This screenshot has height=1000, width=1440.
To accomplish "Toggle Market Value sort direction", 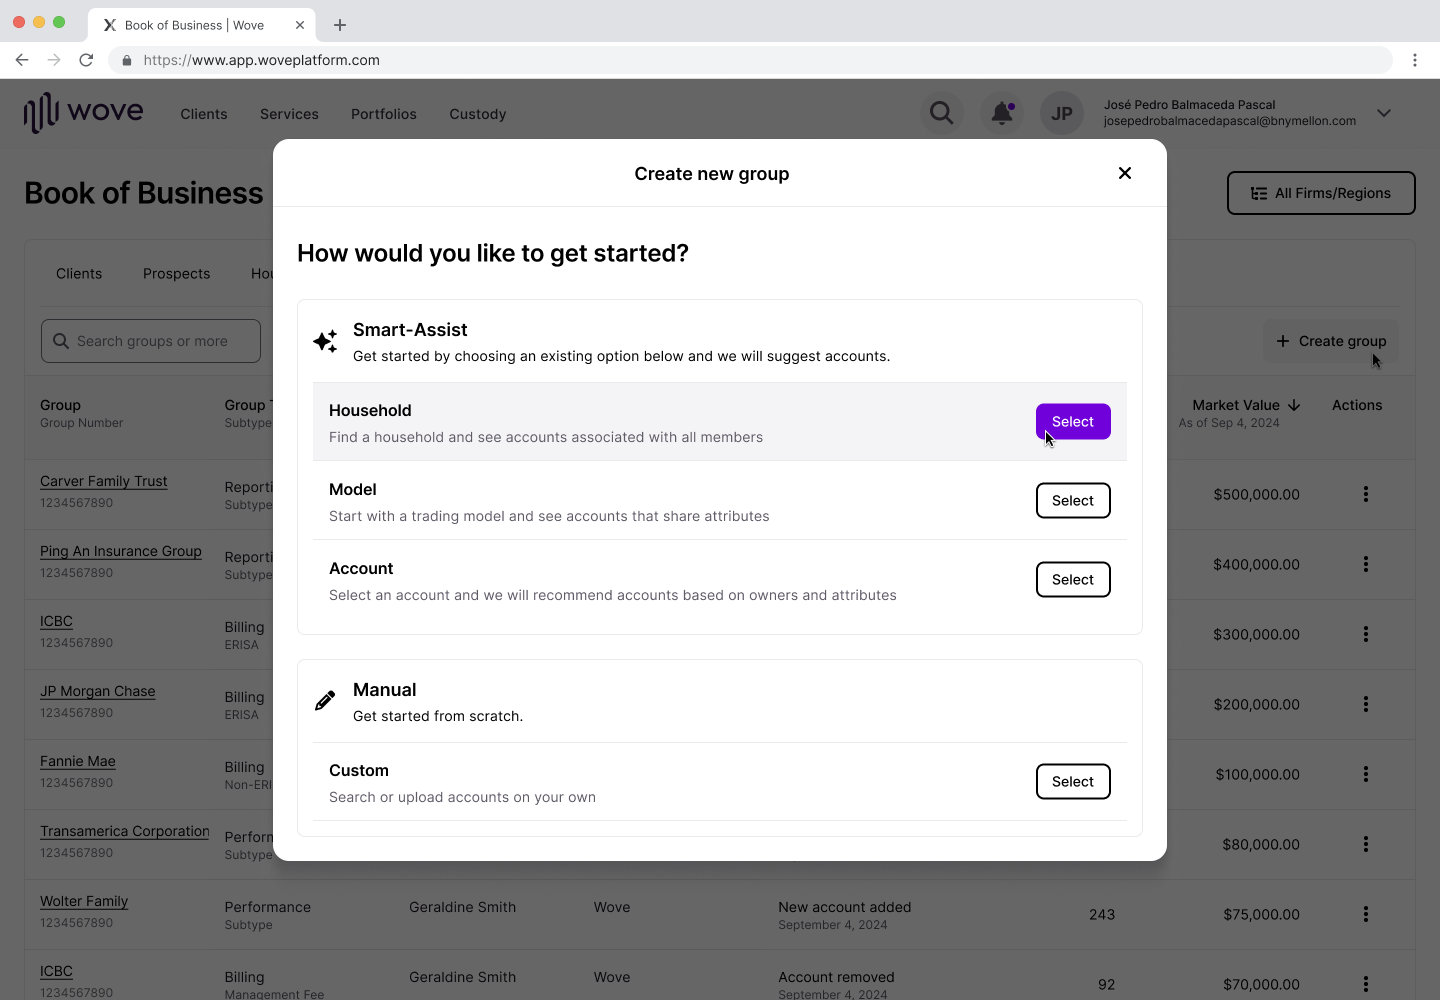I will 1293,405.
